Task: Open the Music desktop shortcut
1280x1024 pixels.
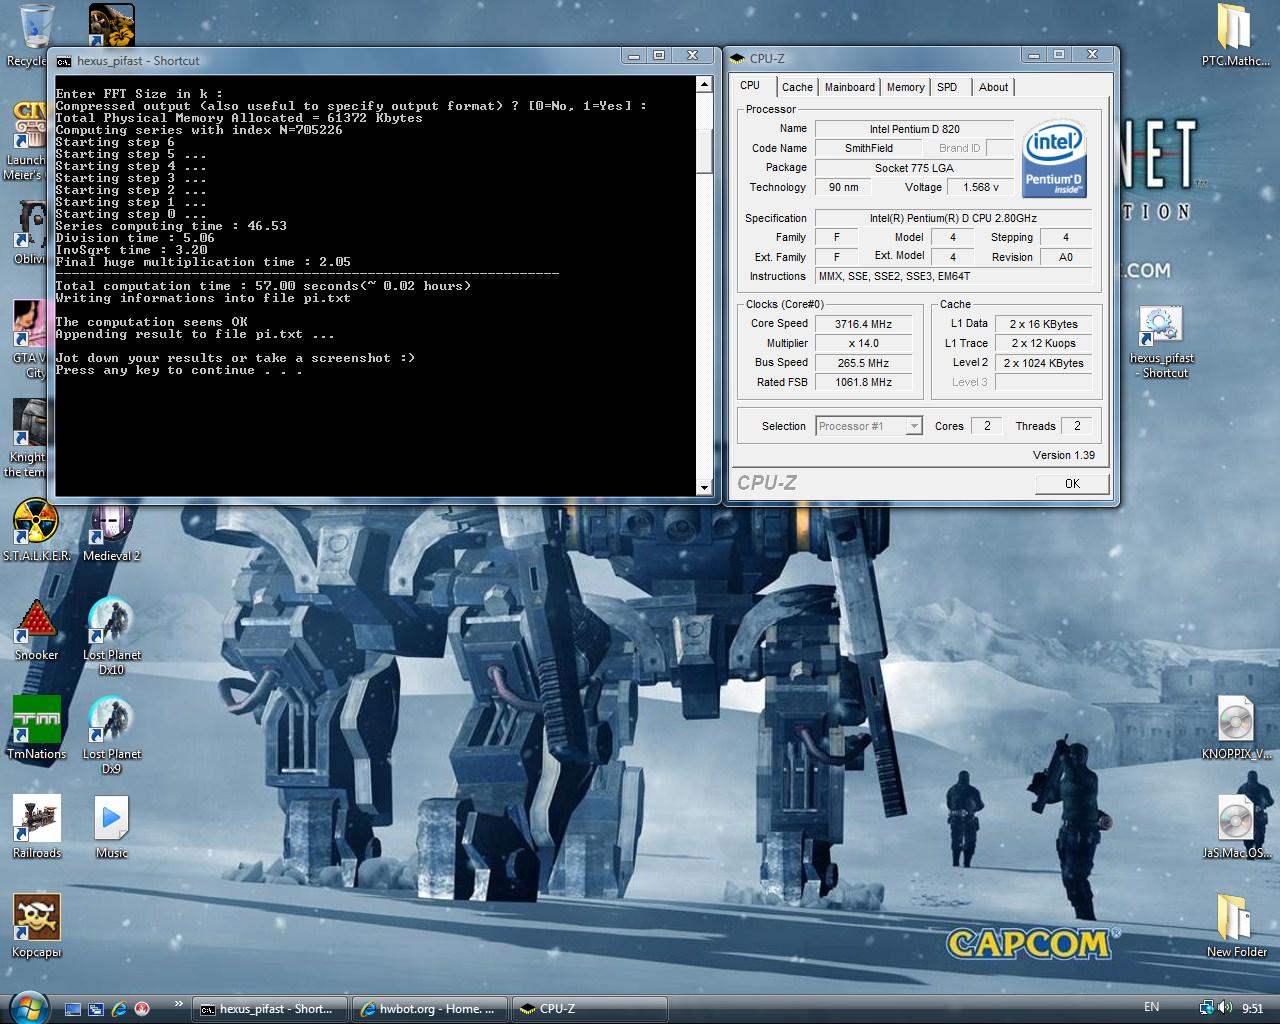Action: click(x=111, y=827)
